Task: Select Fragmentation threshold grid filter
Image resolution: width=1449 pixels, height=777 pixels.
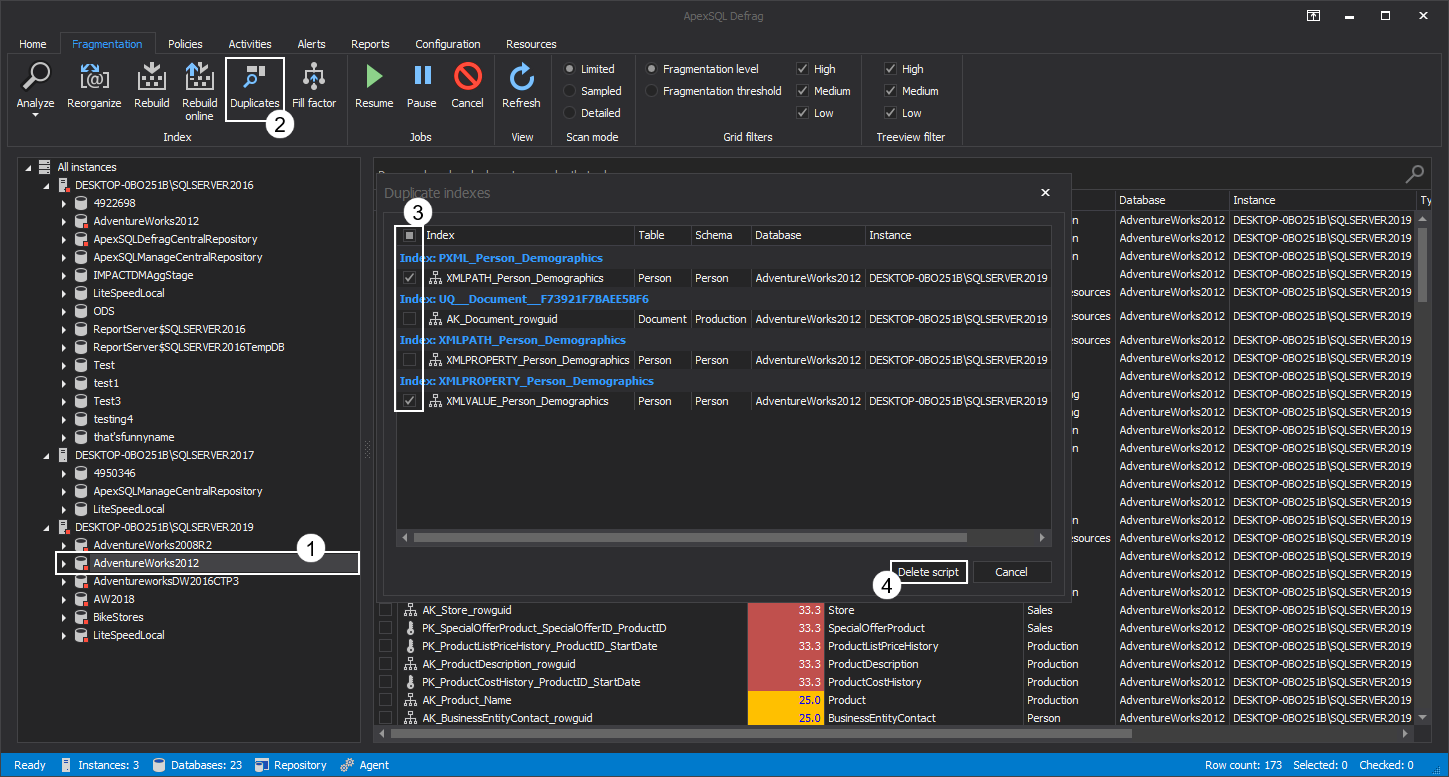Action: (652, 90)
